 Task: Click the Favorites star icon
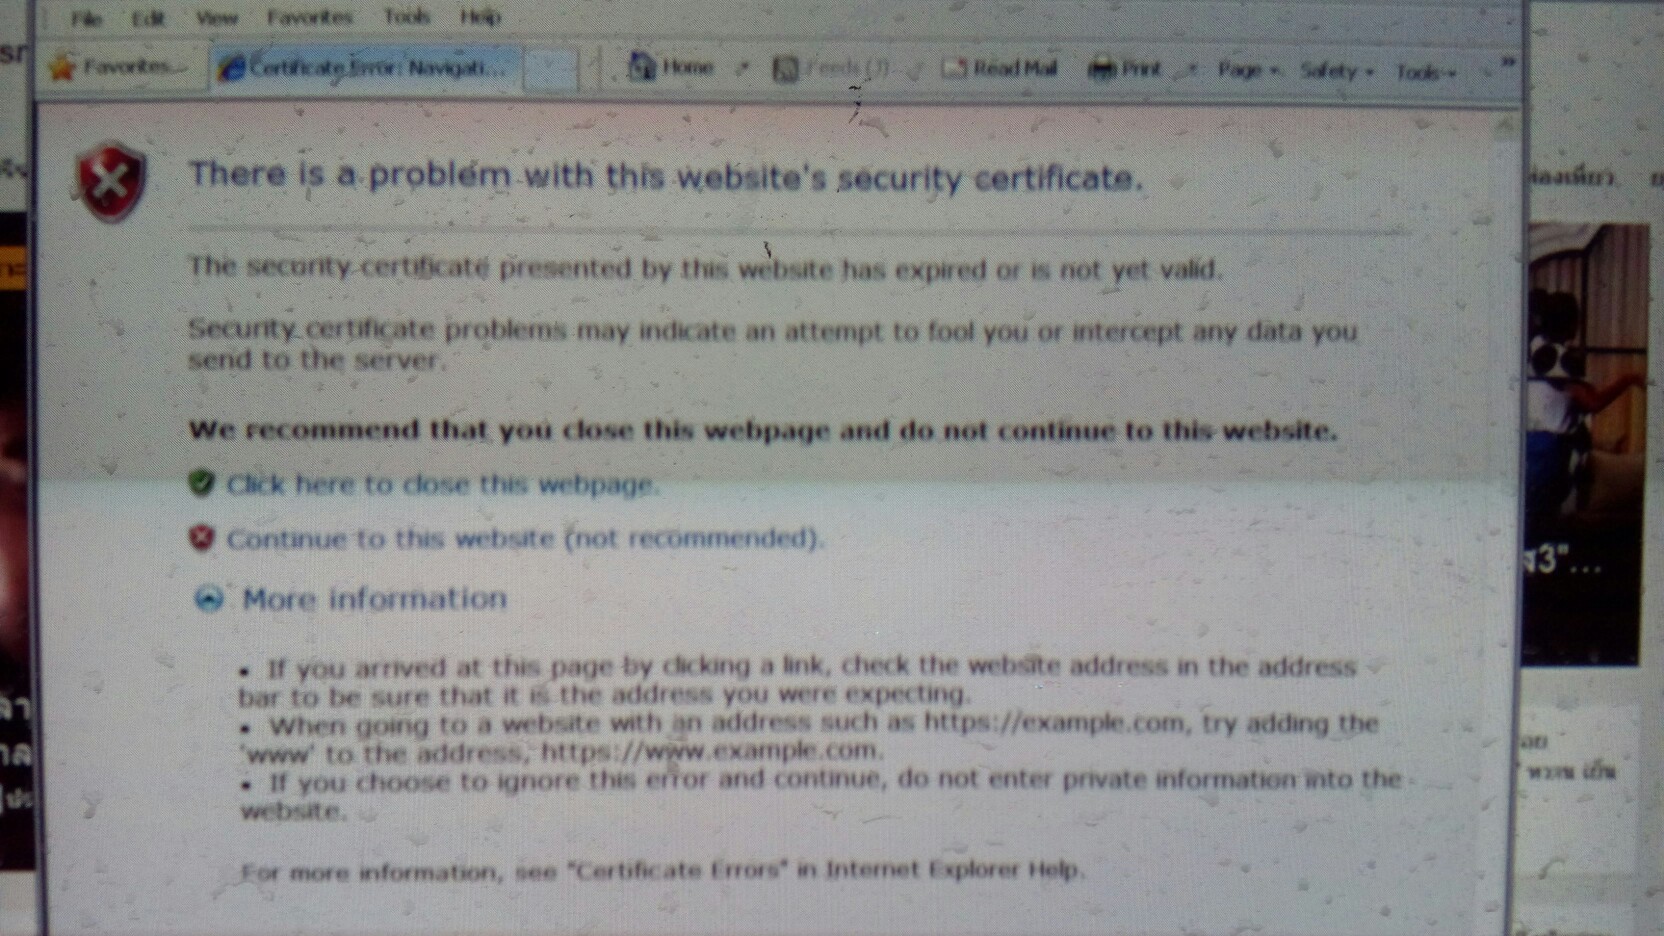tap(63, 67)
